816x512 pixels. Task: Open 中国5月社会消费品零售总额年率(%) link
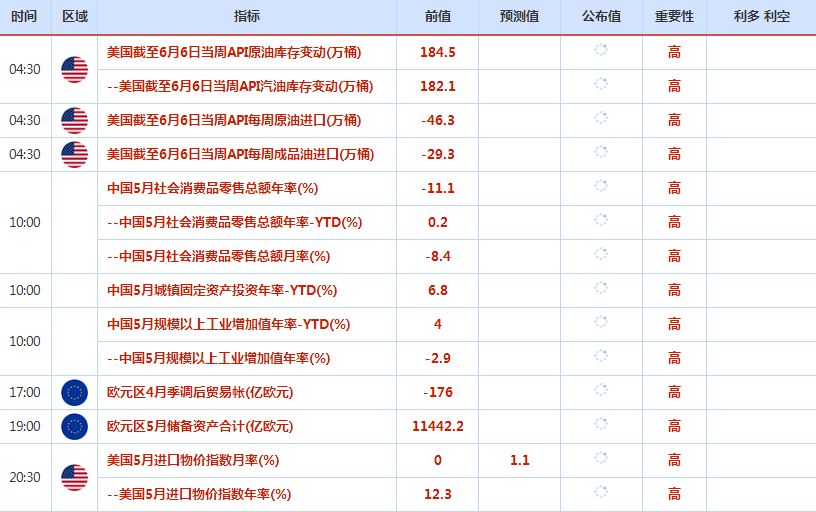click(212, 188)
